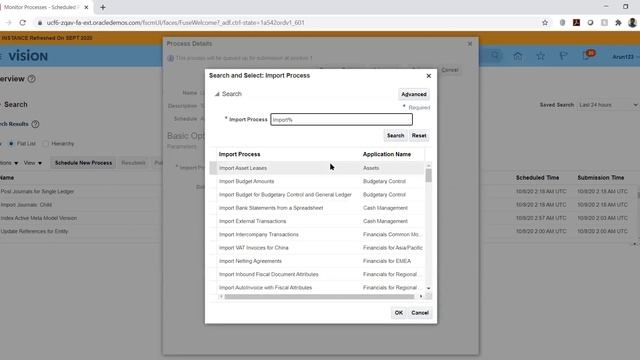Reset the import process search
640x360 pixels.
419,136
